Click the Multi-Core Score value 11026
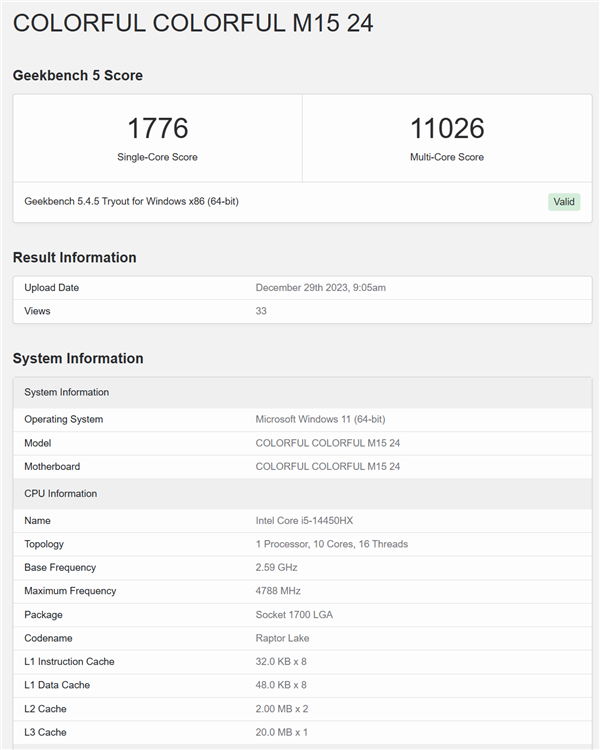This screenshot has width=600, height=750. pyautogui.click(x=446, y=128)
